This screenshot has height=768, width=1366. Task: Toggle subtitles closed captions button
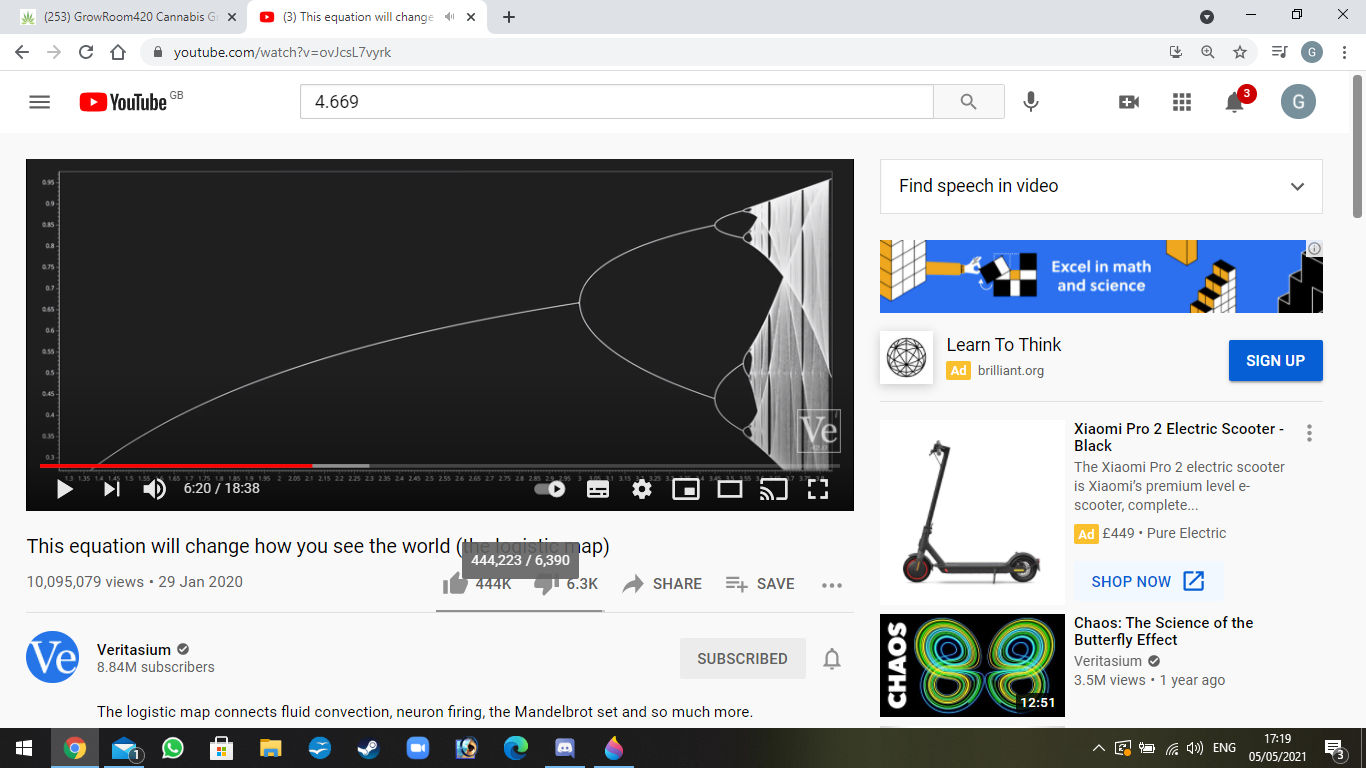(598, 489)
